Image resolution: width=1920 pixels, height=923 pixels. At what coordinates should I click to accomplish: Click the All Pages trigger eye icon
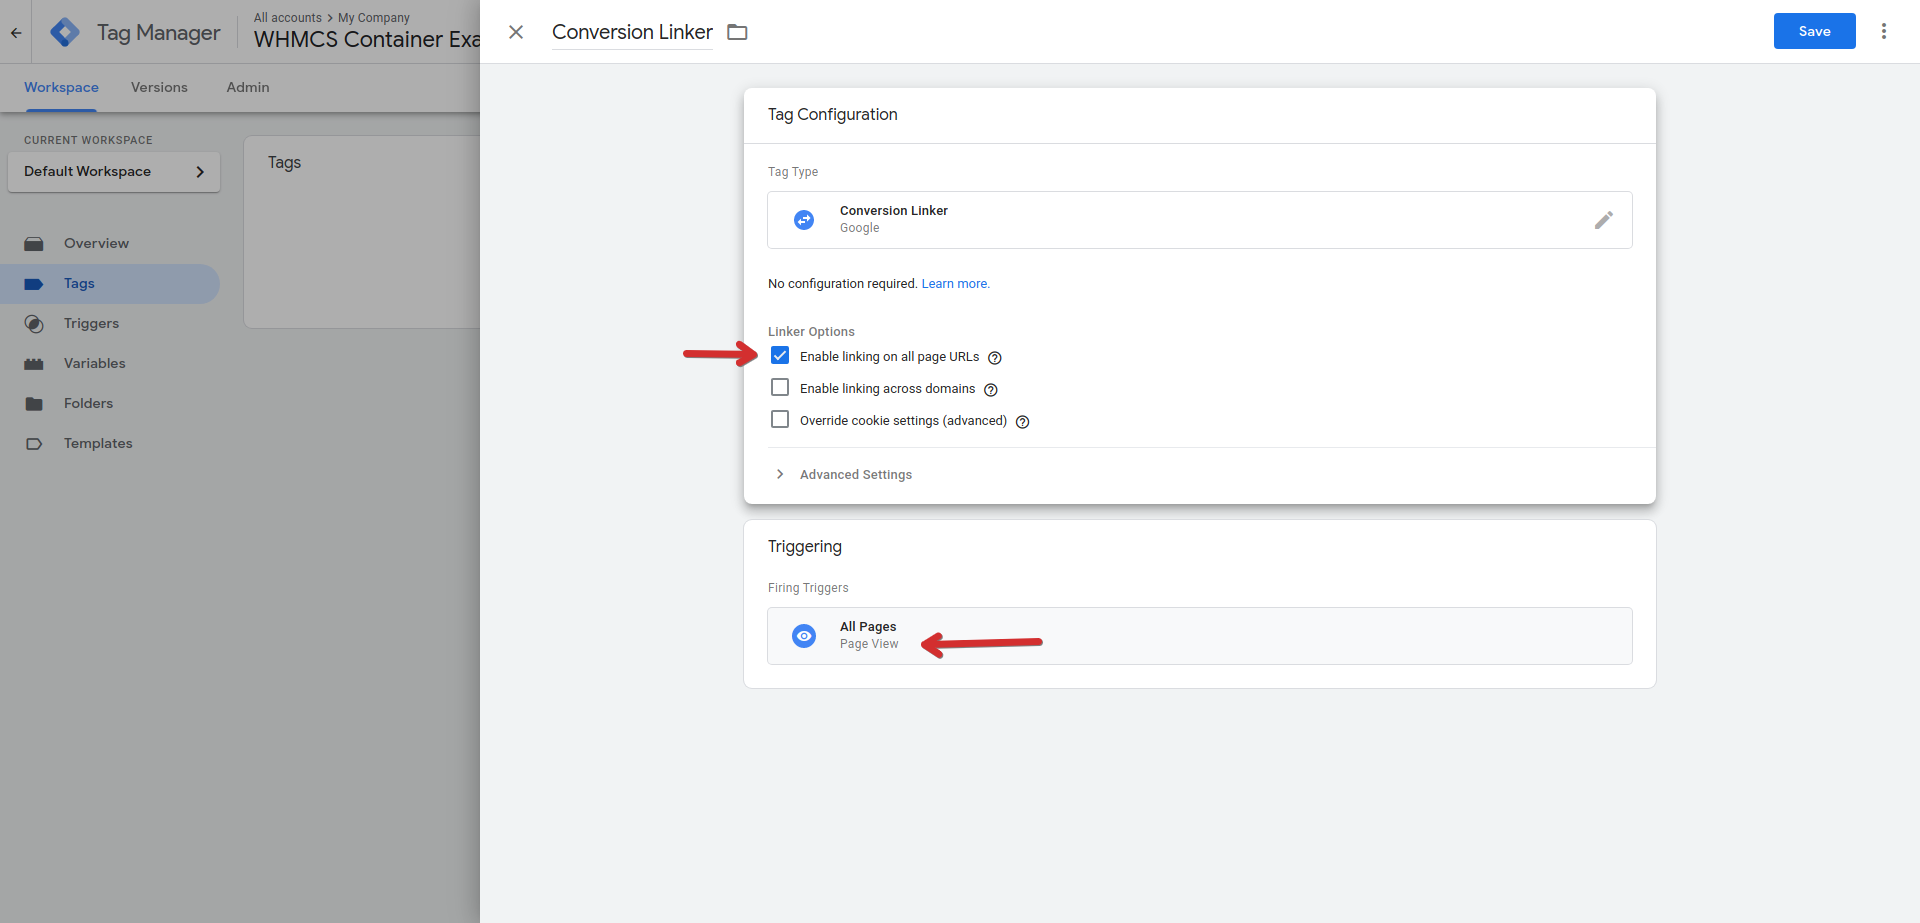pyautogui.click(x=804, y=636)
